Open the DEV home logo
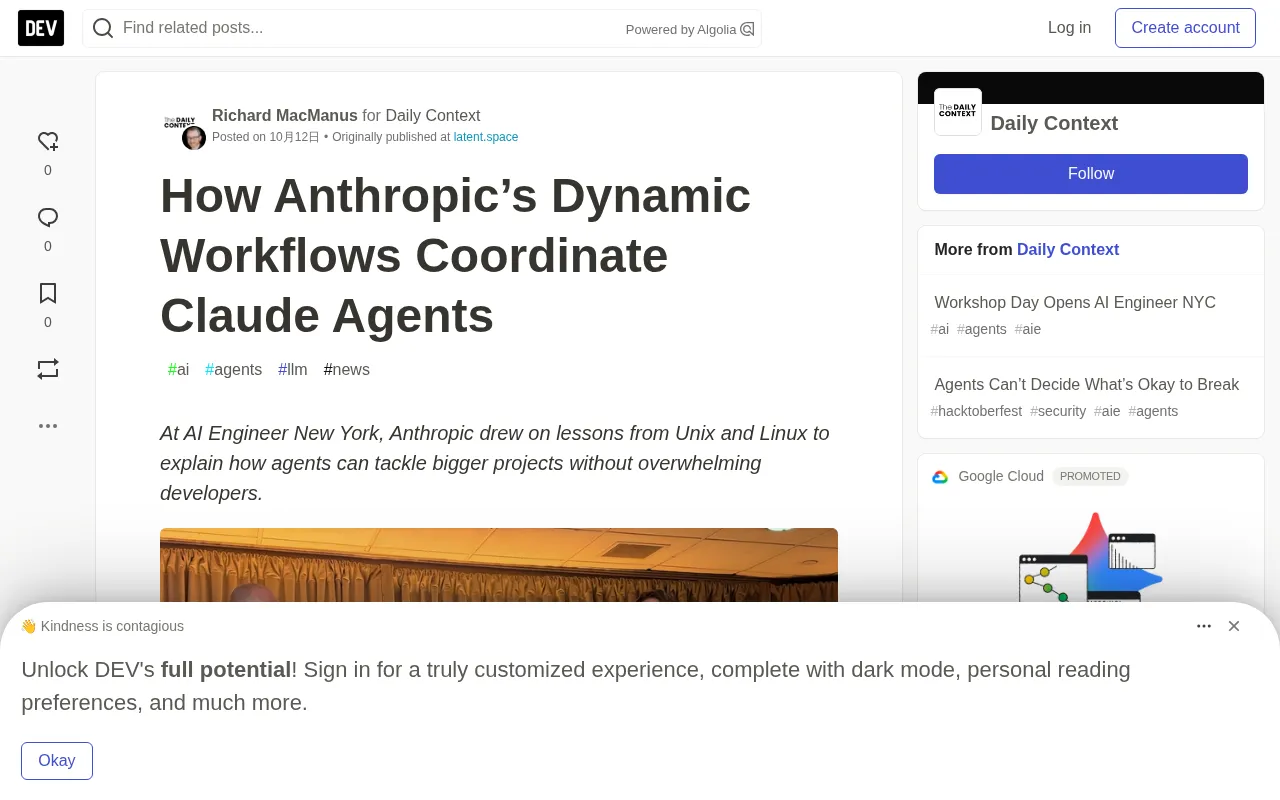The height and width of the screenshot is (800, 1280). point(41,28)
